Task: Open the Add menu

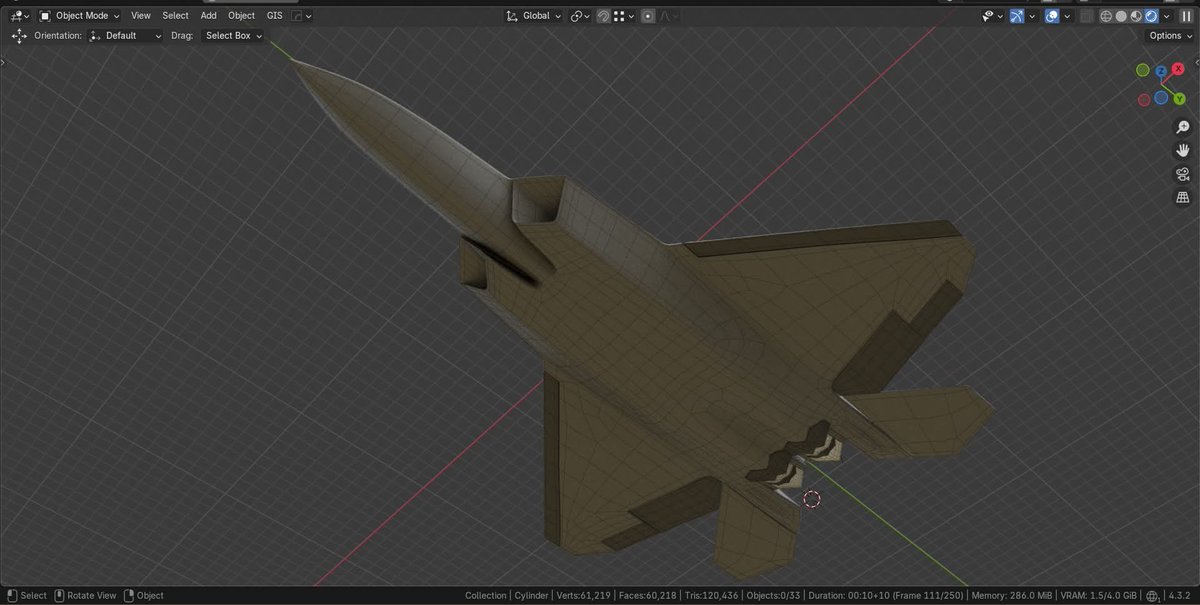Action: pyautogui.click(x=208, y=16)
